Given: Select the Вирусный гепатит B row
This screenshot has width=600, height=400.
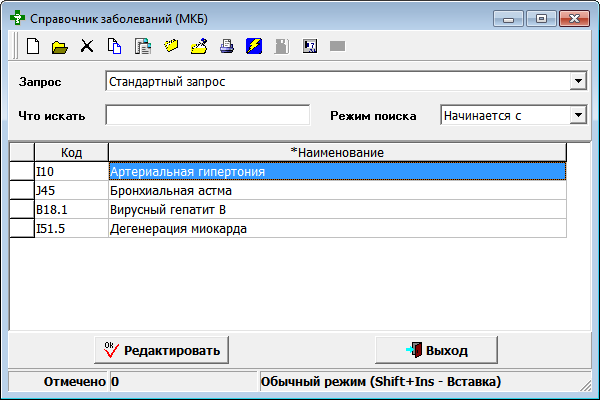Looking at the screenshot, I should (337, 210).
